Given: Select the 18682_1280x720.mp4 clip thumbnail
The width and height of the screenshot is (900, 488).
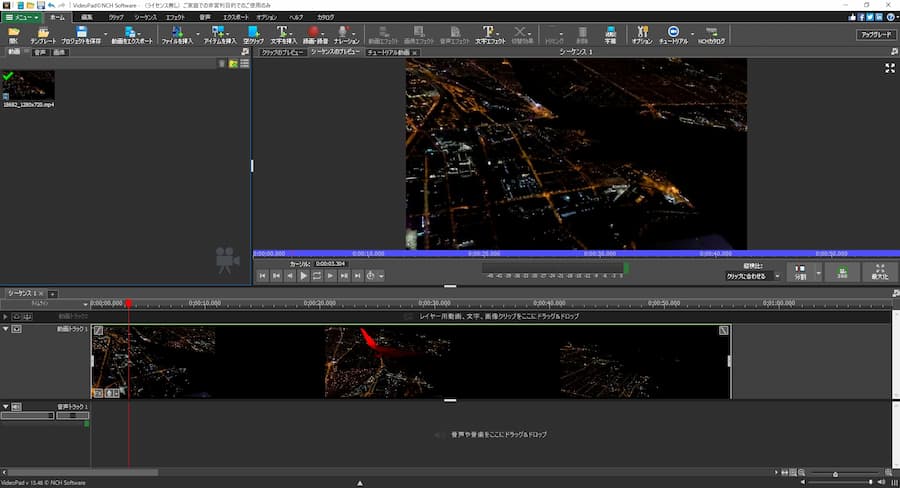Looking at the screenshot, I should (29, 85).
